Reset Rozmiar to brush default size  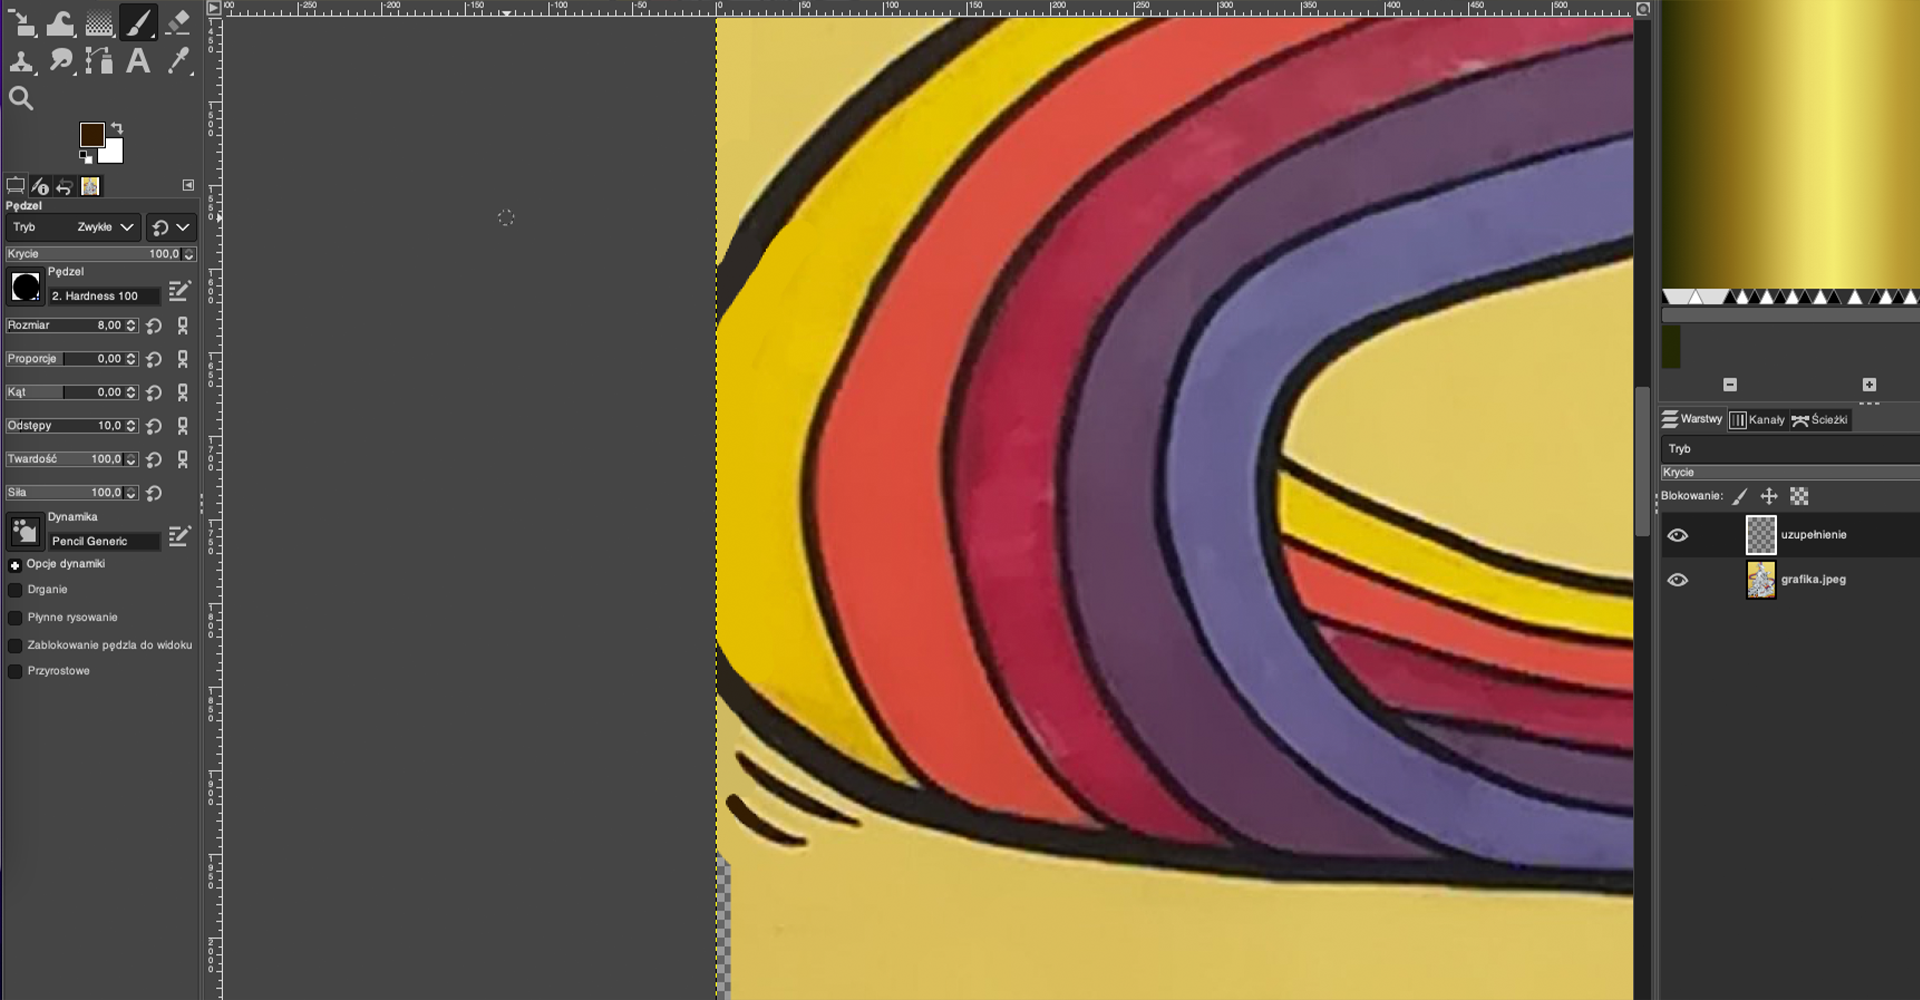tap(154, 326)
